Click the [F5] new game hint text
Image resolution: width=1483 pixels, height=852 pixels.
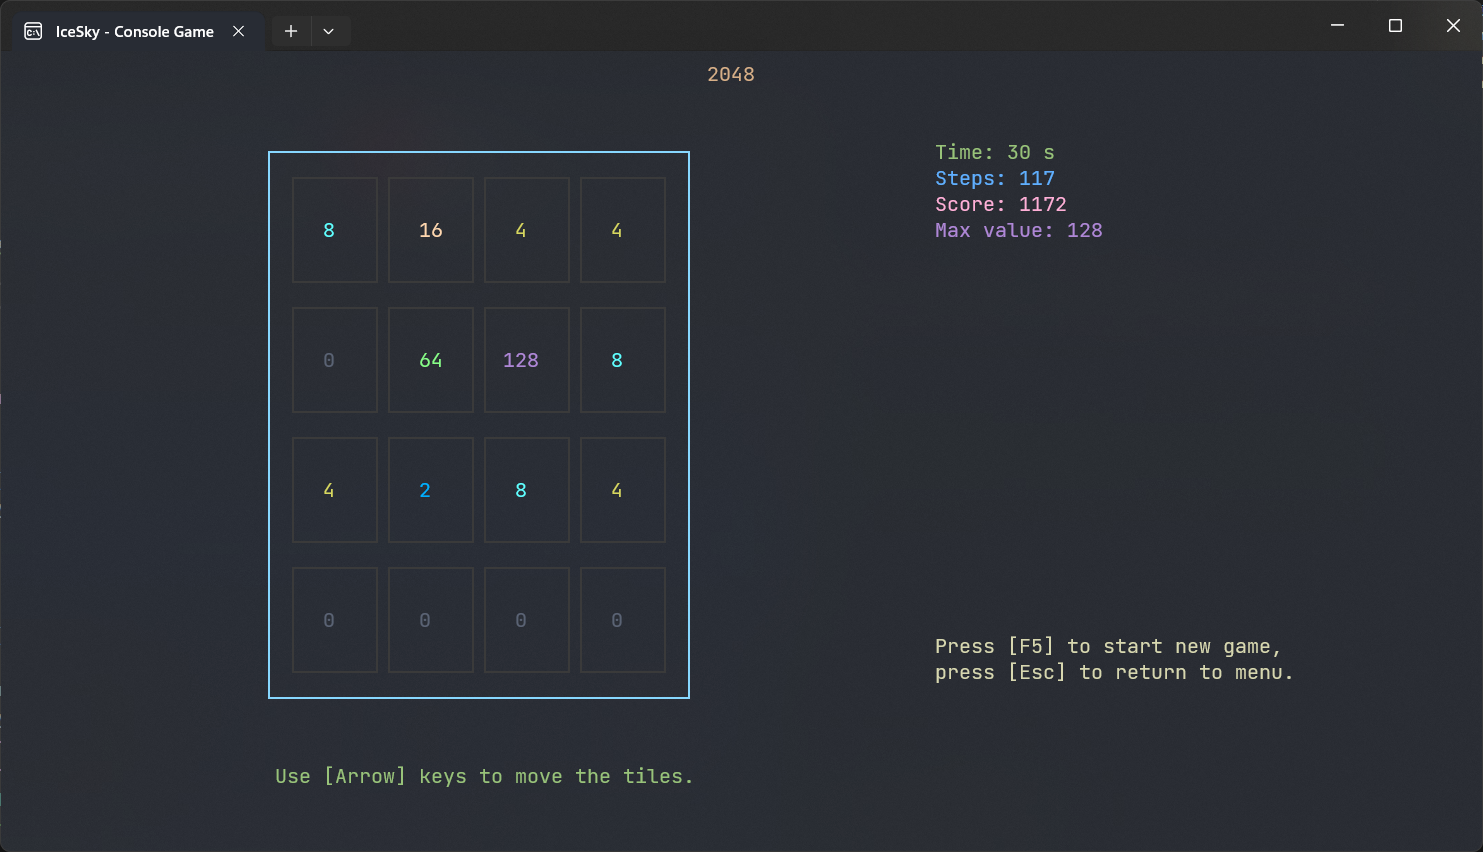pyautogui.click(x=1108, y=646)
